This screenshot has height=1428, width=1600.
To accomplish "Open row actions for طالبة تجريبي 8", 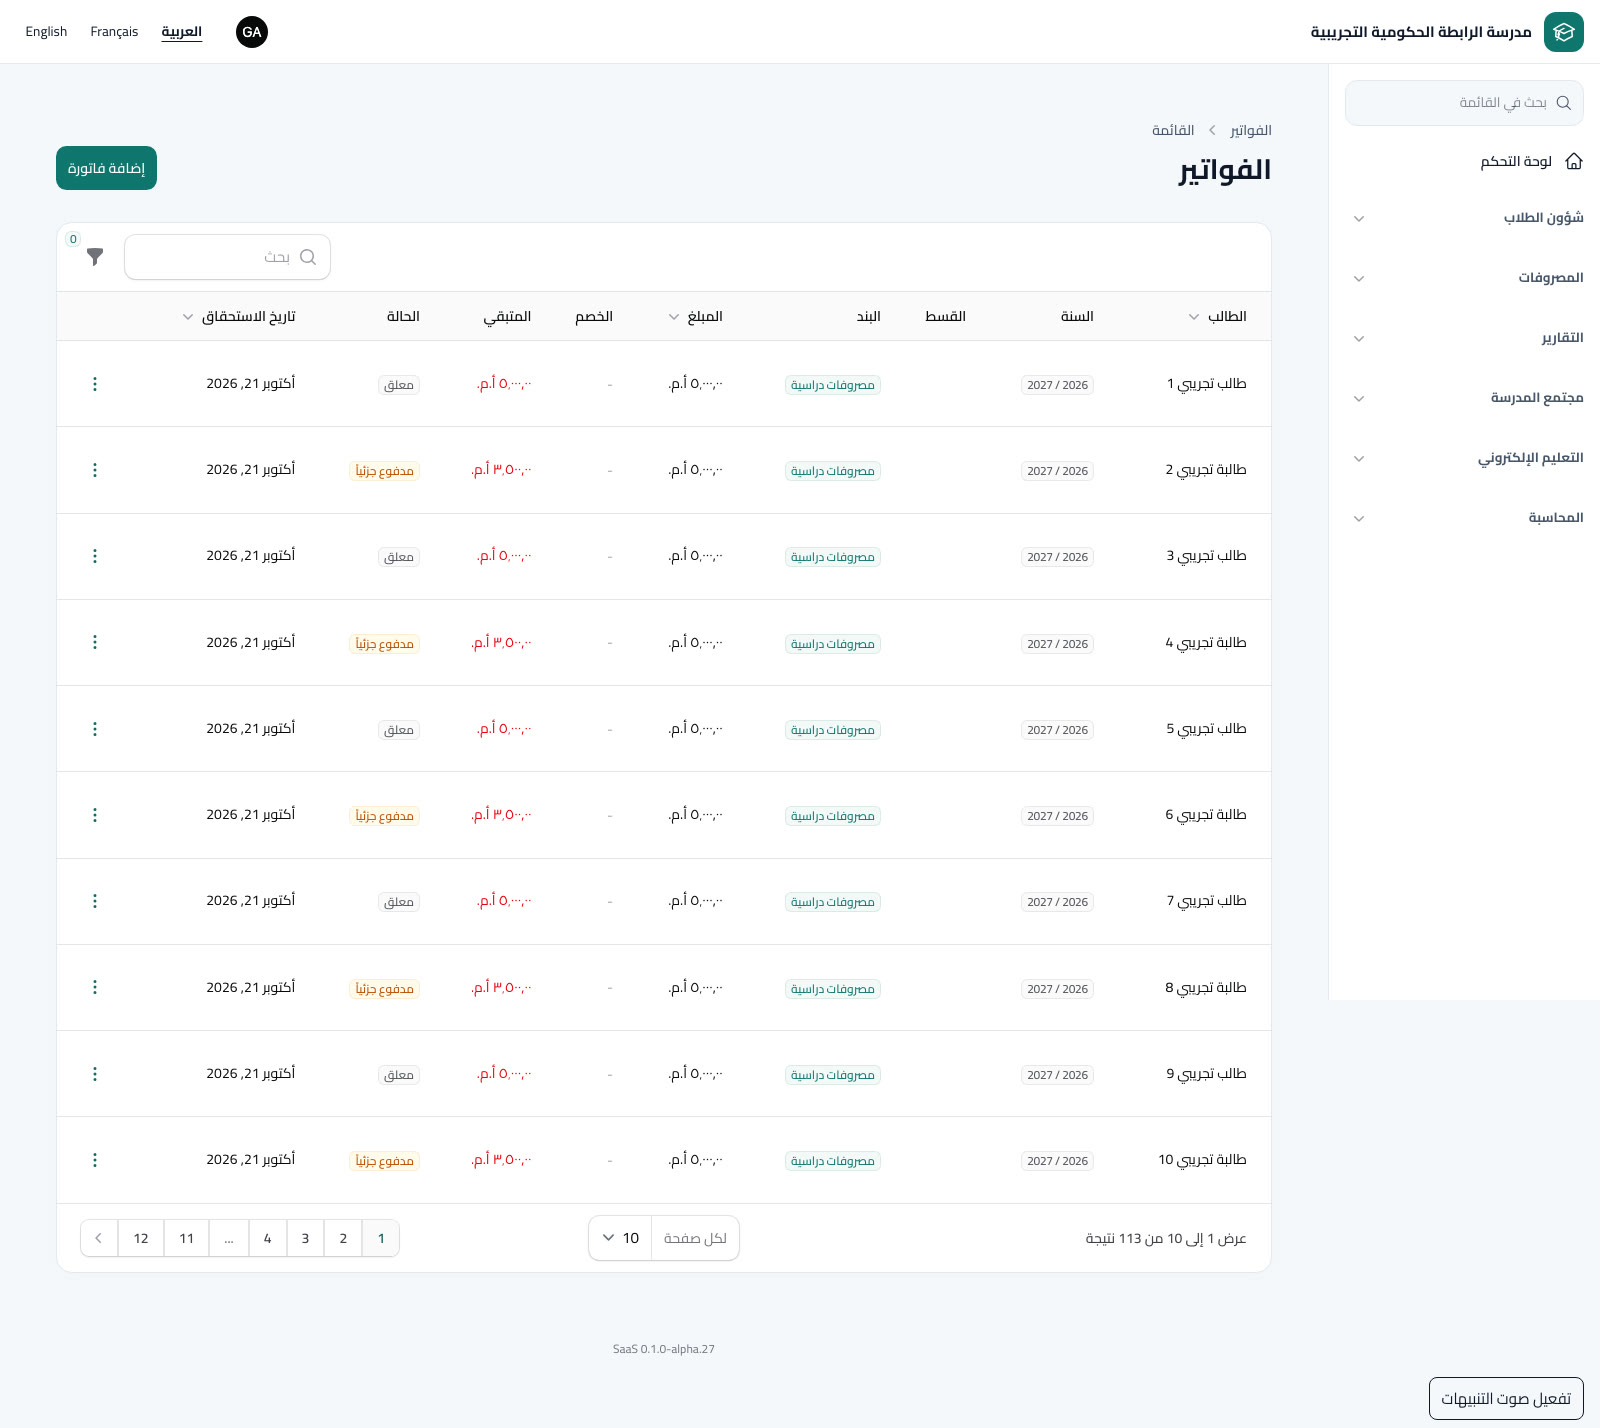I will point(95,987).
